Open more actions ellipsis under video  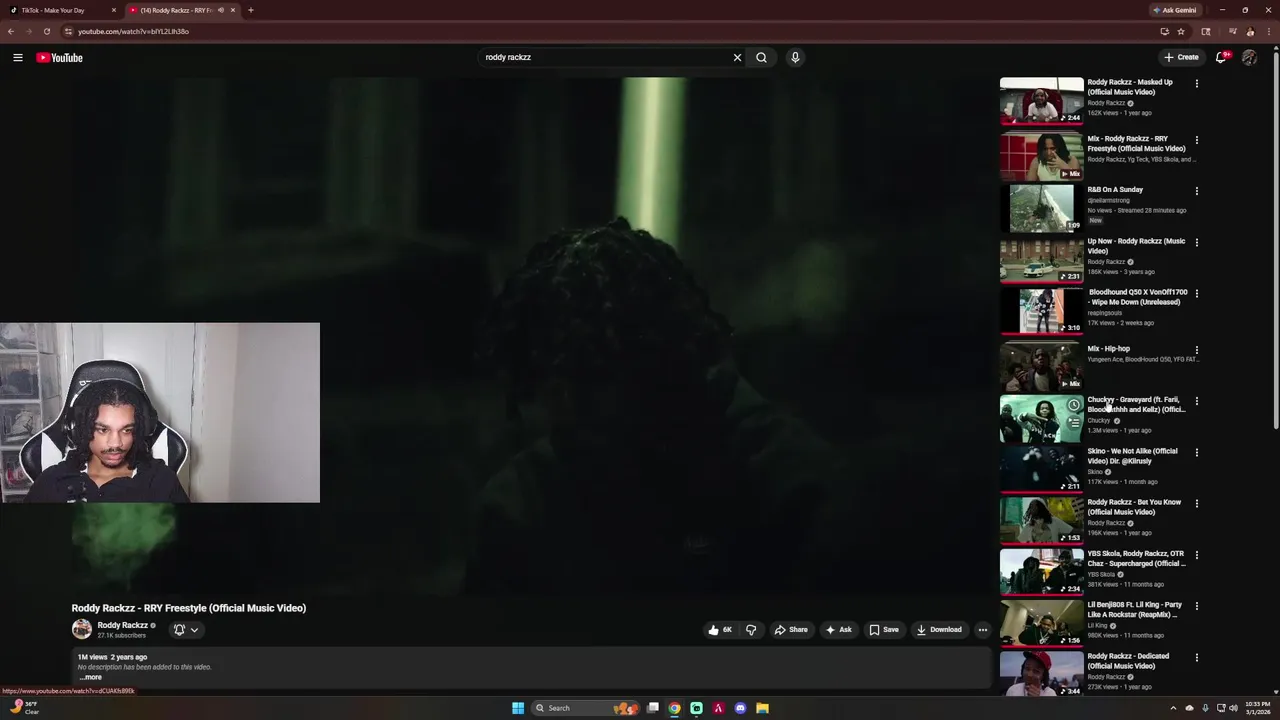[x=983, y=630]
